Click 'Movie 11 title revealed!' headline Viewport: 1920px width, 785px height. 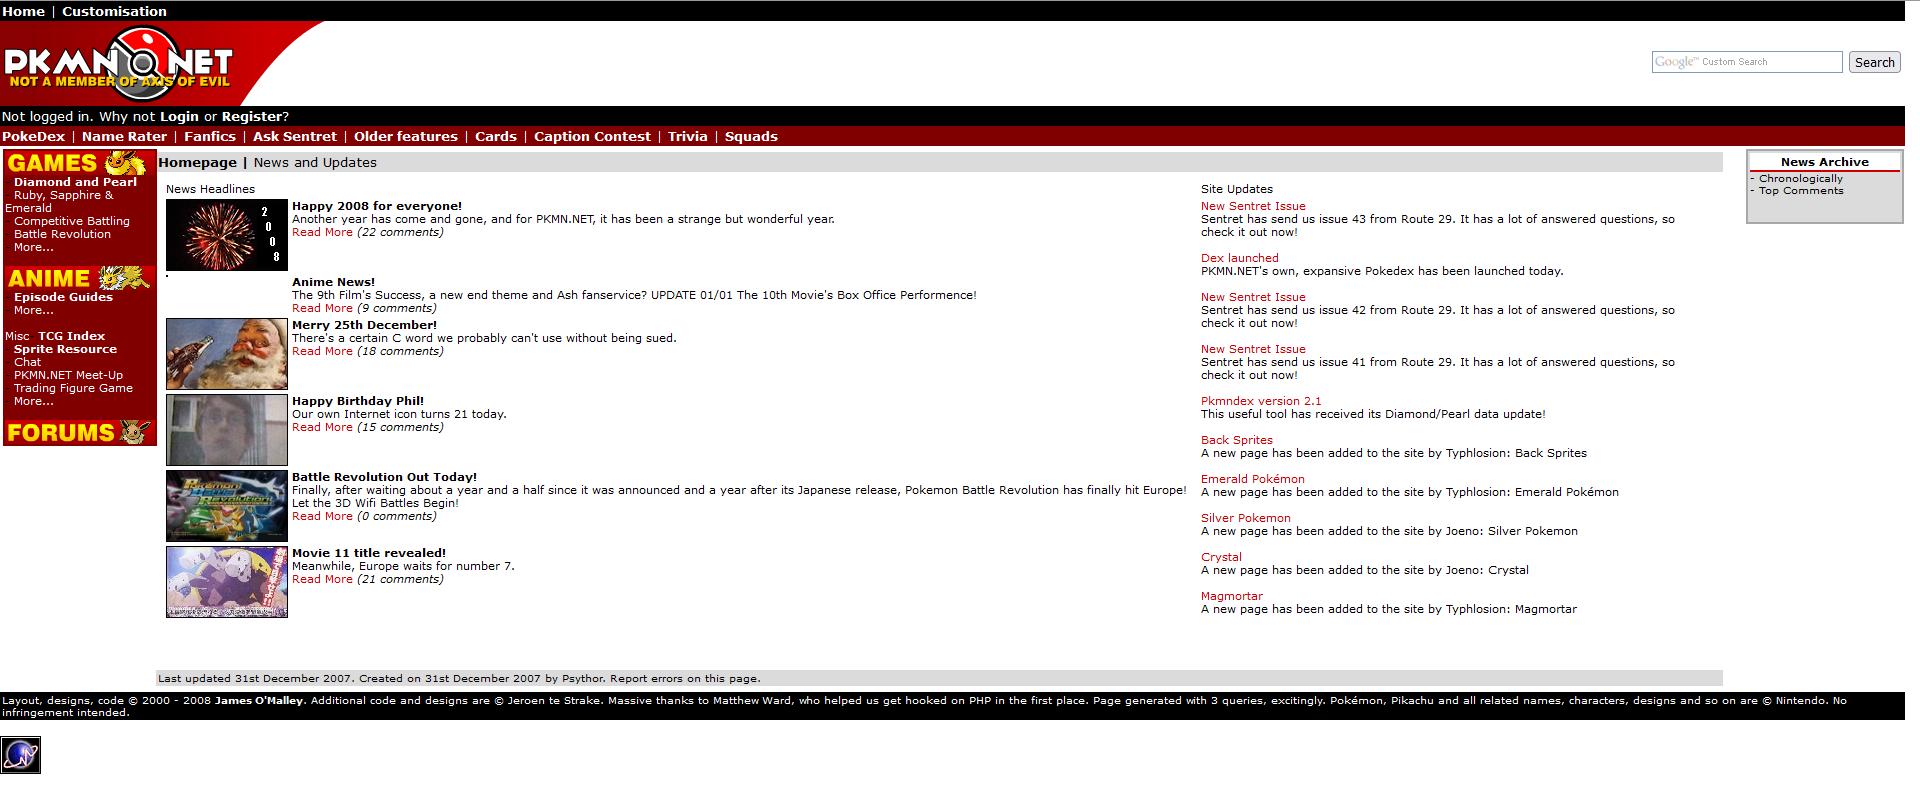tap(369, 553)
